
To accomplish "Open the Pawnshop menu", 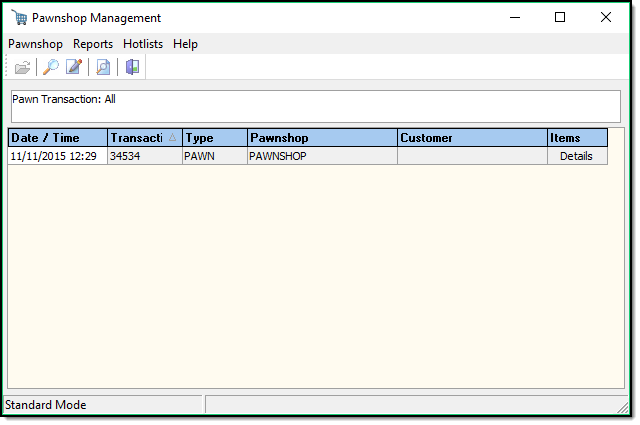I will pos(35,44).
